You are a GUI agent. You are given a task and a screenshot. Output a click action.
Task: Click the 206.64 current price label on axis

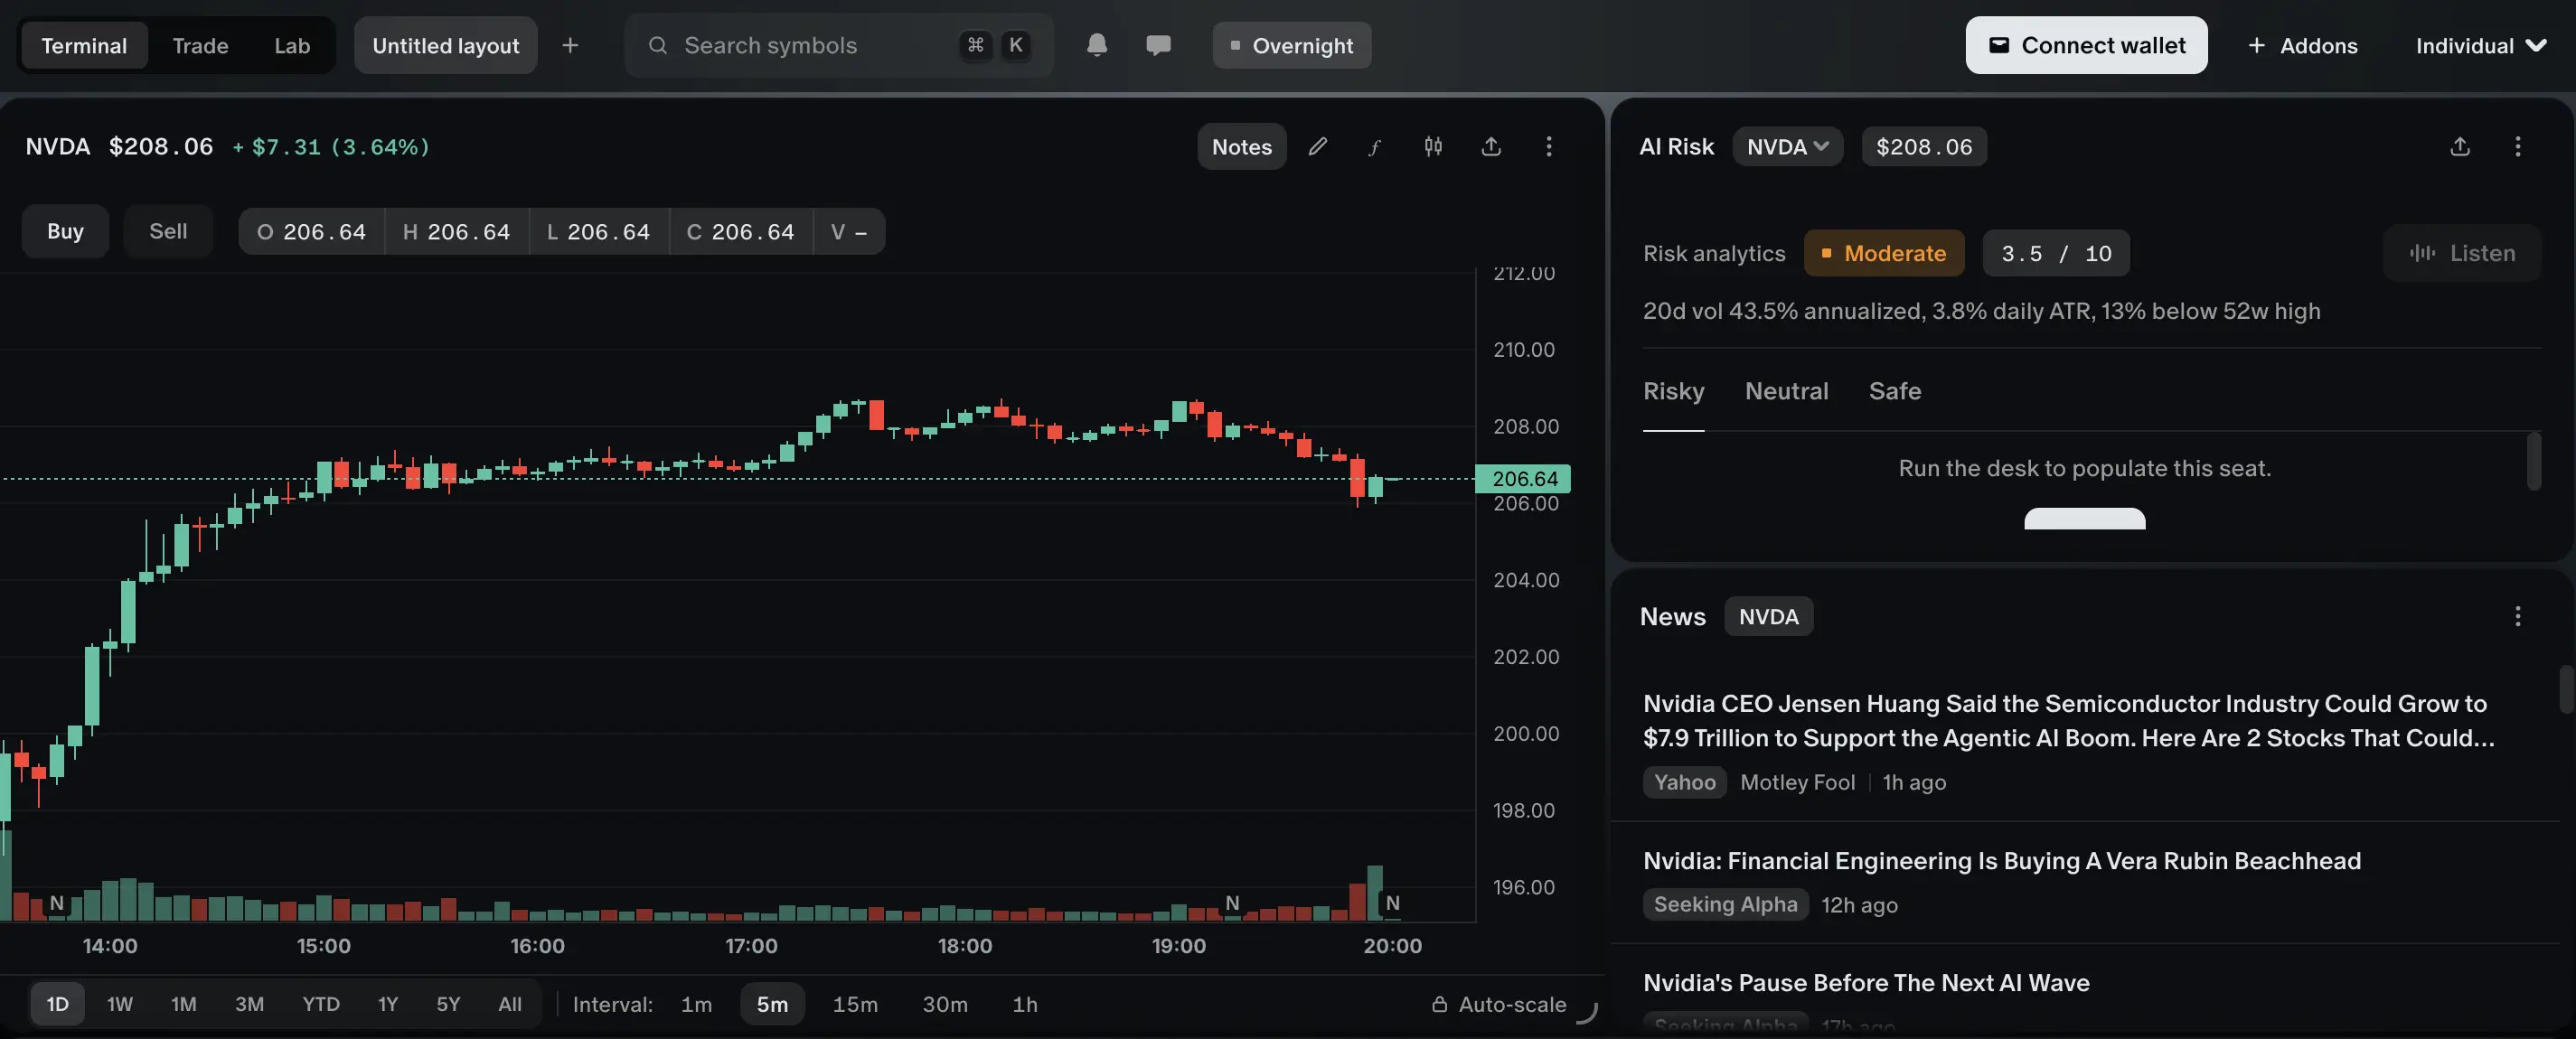click(x=1523, y=479)
